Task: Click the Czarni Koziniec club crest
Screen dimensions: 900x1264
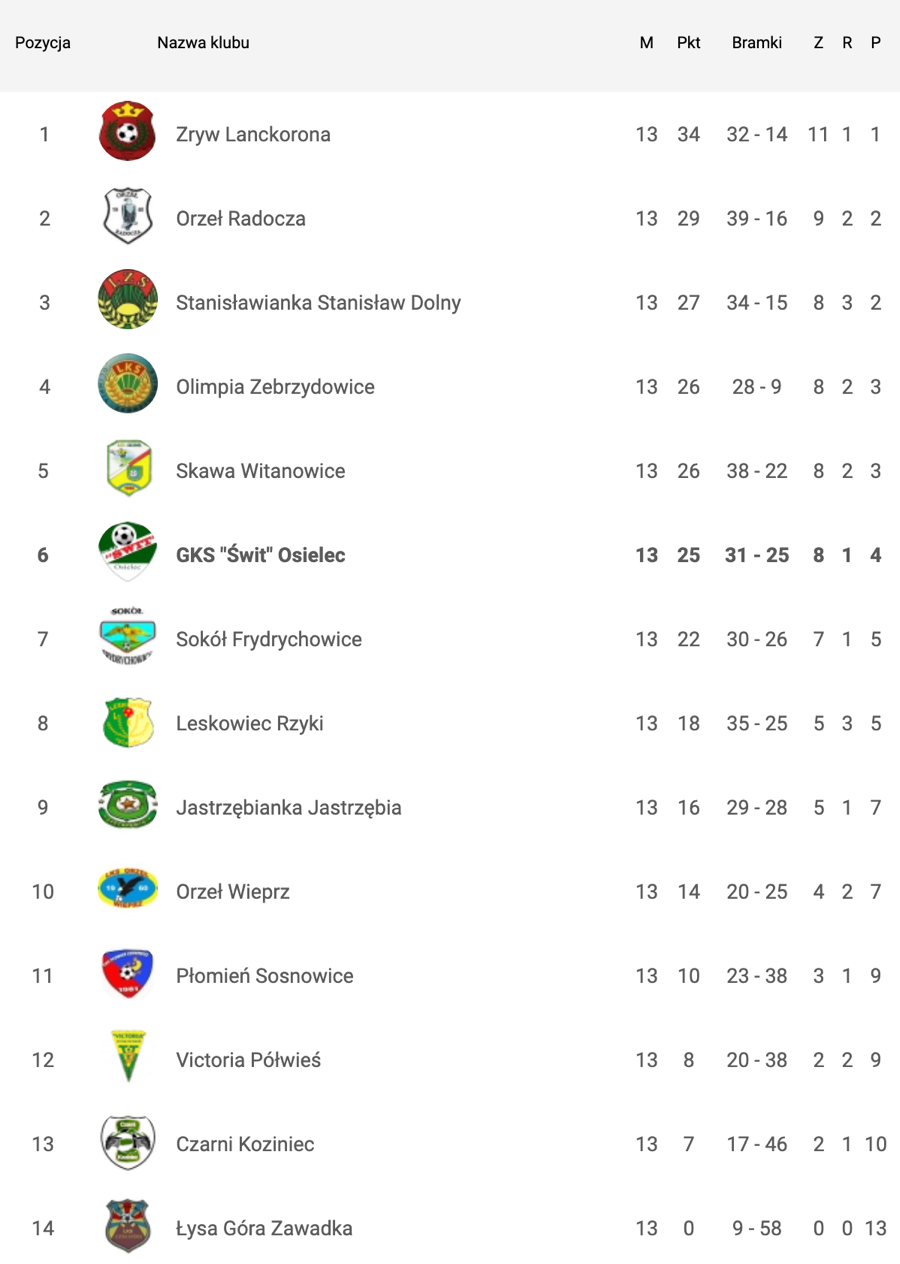Action: point(128,1142)
